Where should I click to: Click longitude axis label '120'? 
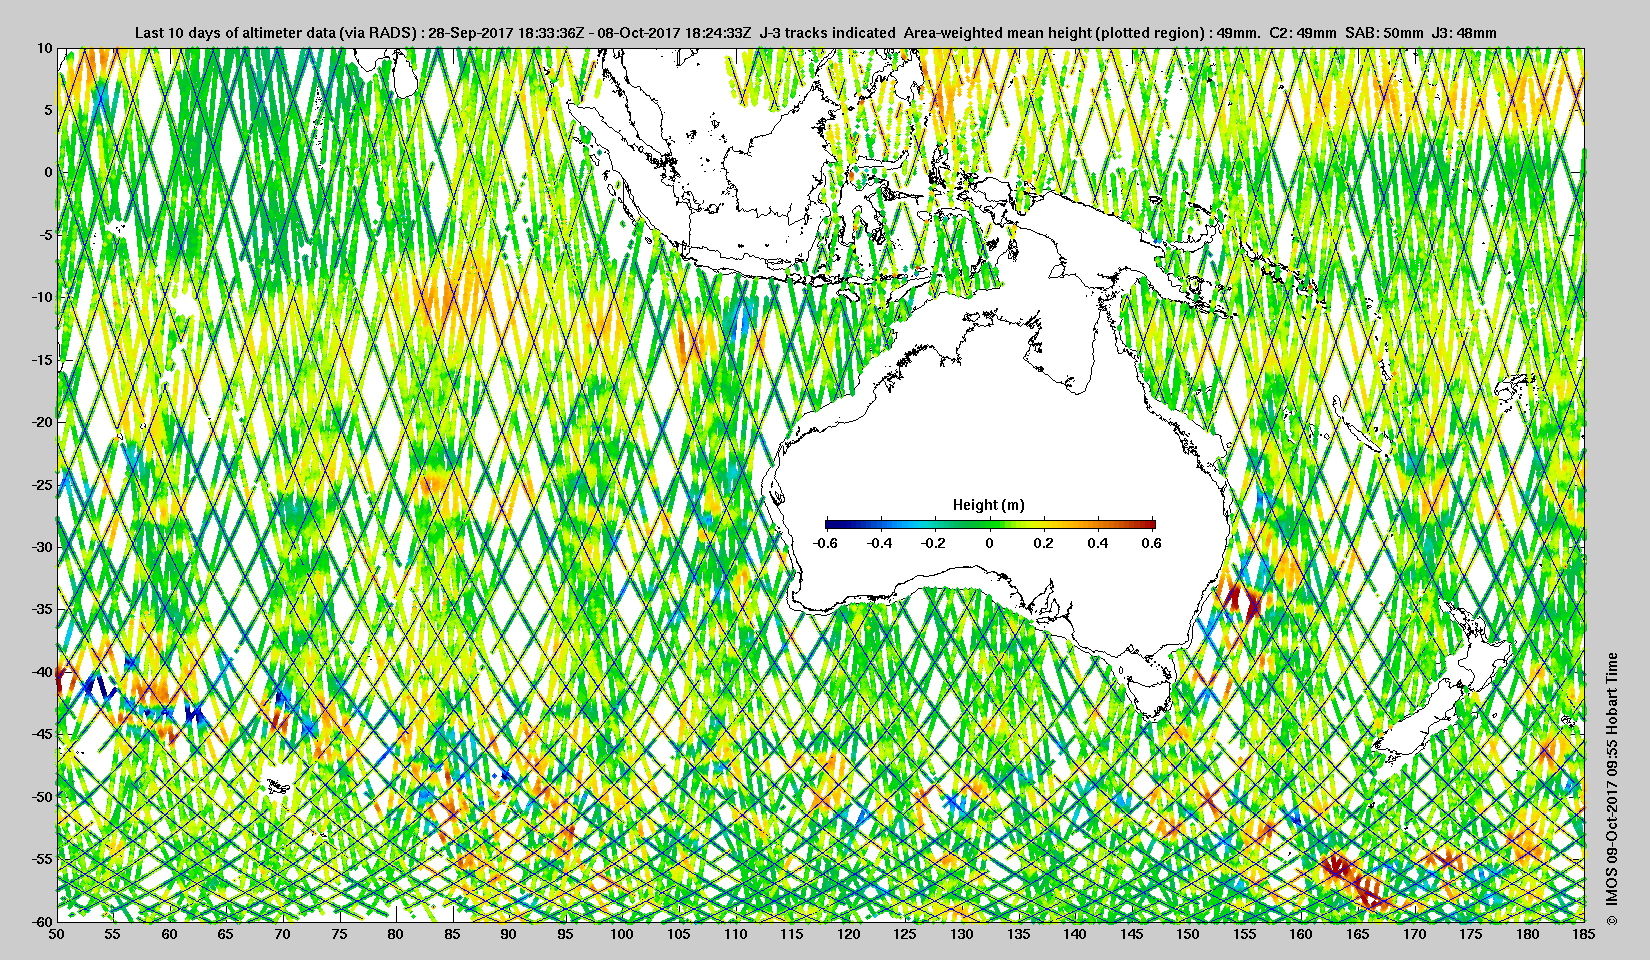pyautogui.click(x=849, y=934)
